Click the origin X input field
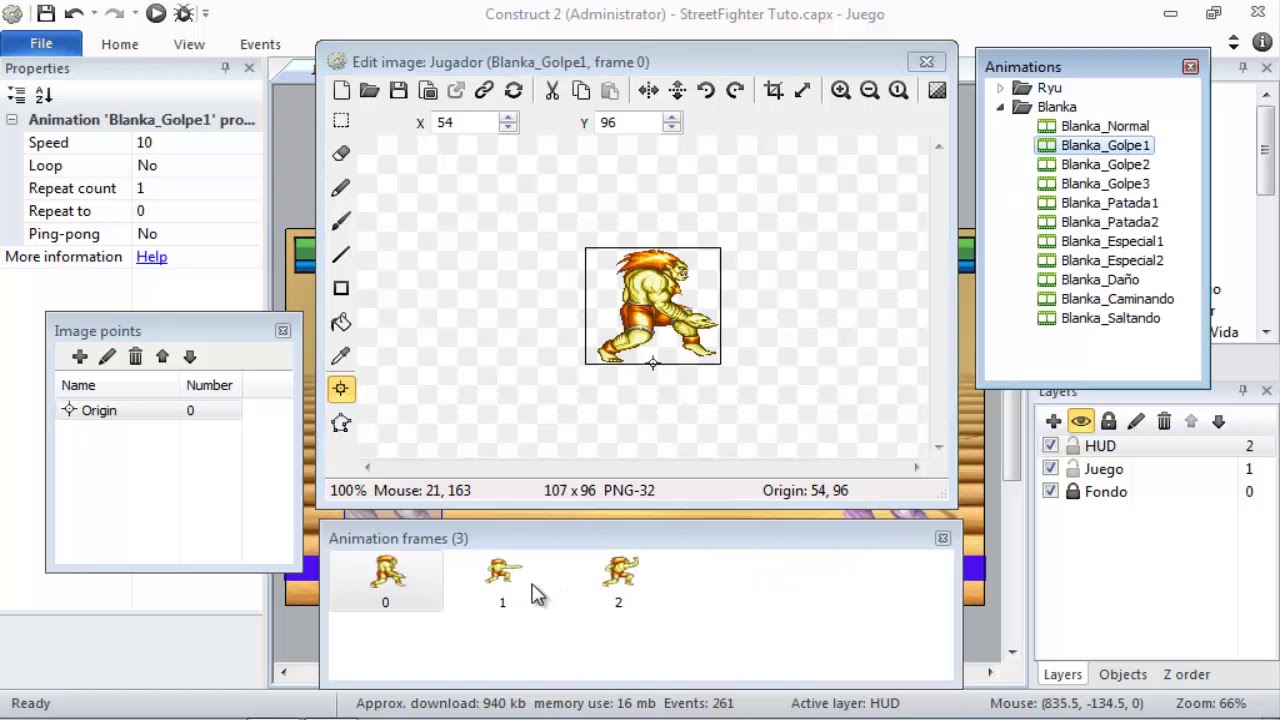This screenshot has height=720, width=1280. (467, 122)
